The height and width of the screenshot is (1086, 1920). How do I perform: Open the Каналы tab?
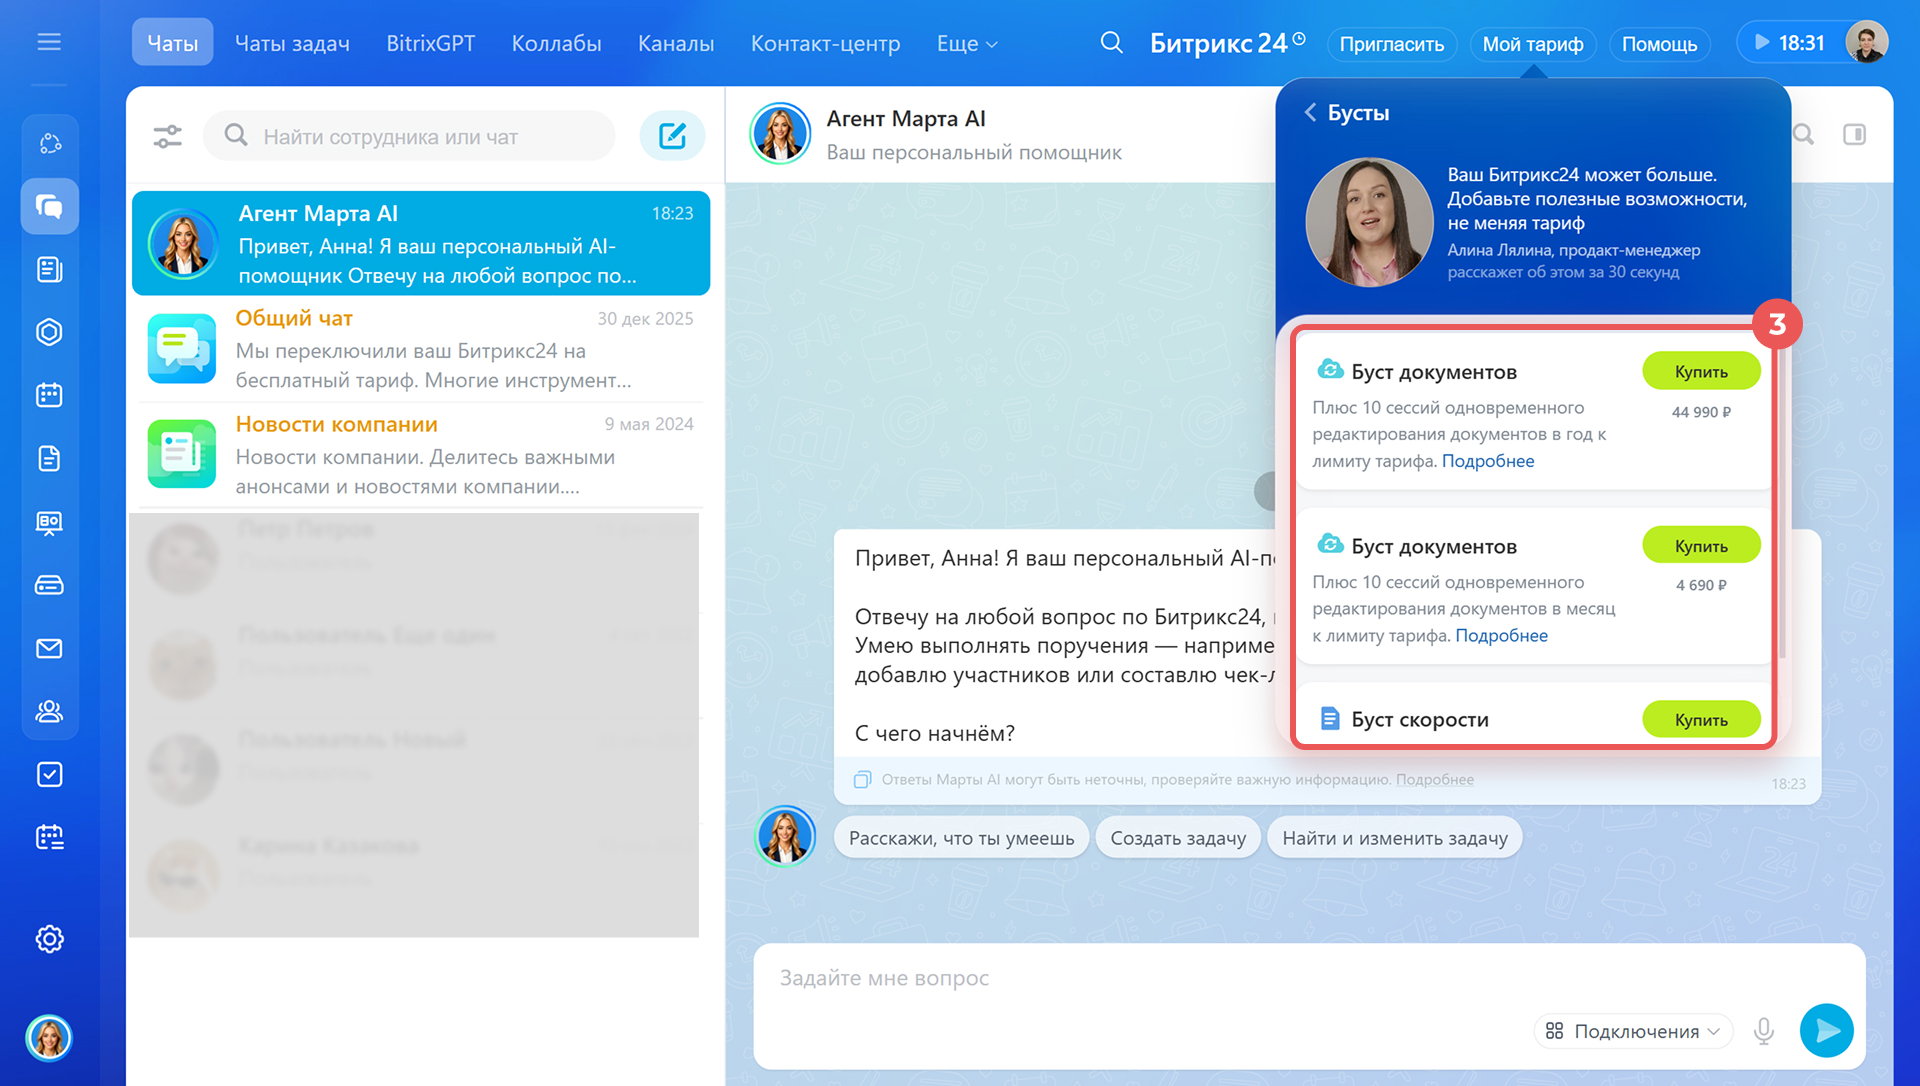676,44
